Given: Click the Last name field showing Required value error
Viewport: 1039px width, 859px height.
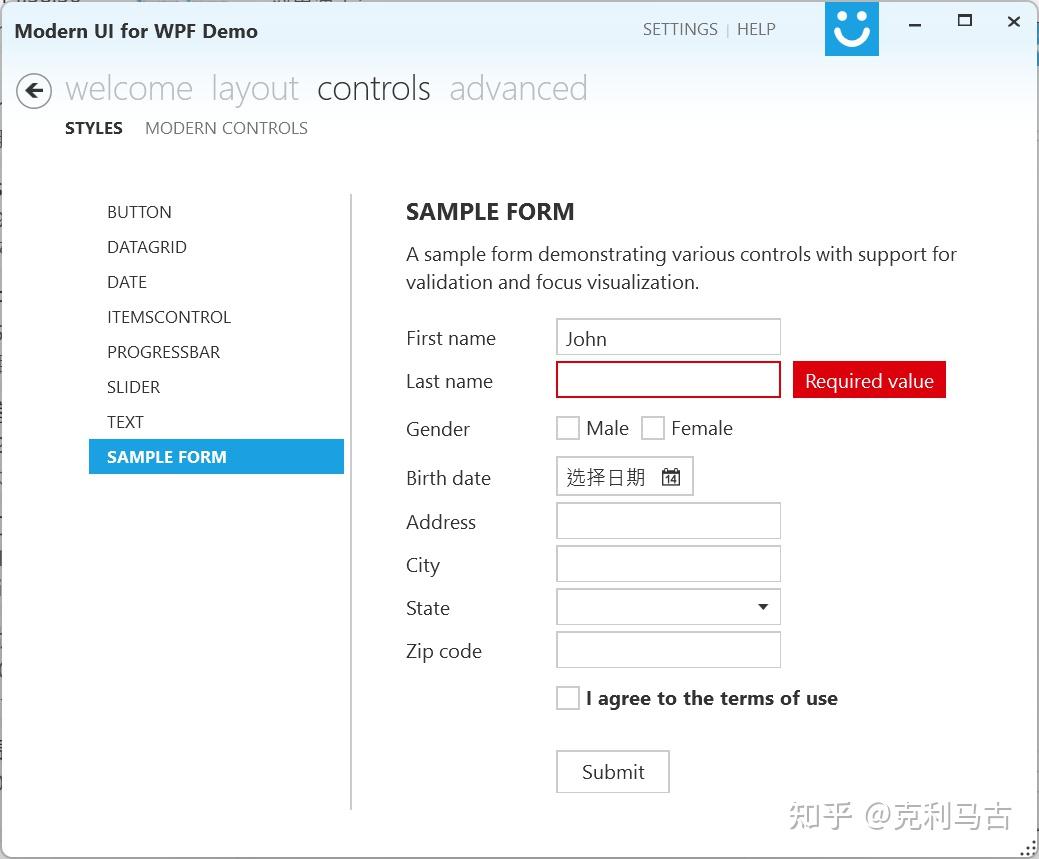Looking at the screenshot, I should (x=667, y=379).
